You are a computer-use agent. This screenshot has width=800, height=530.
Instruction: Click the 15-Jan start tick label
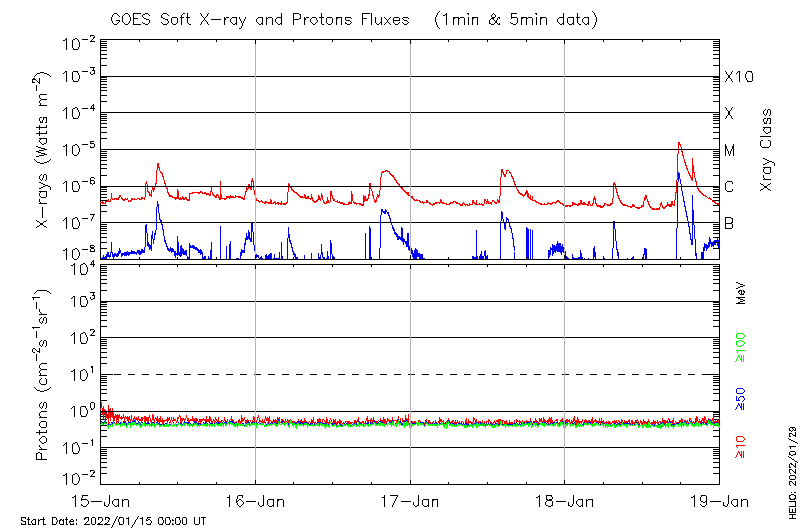pyautogui.click(x=101, y=501)
